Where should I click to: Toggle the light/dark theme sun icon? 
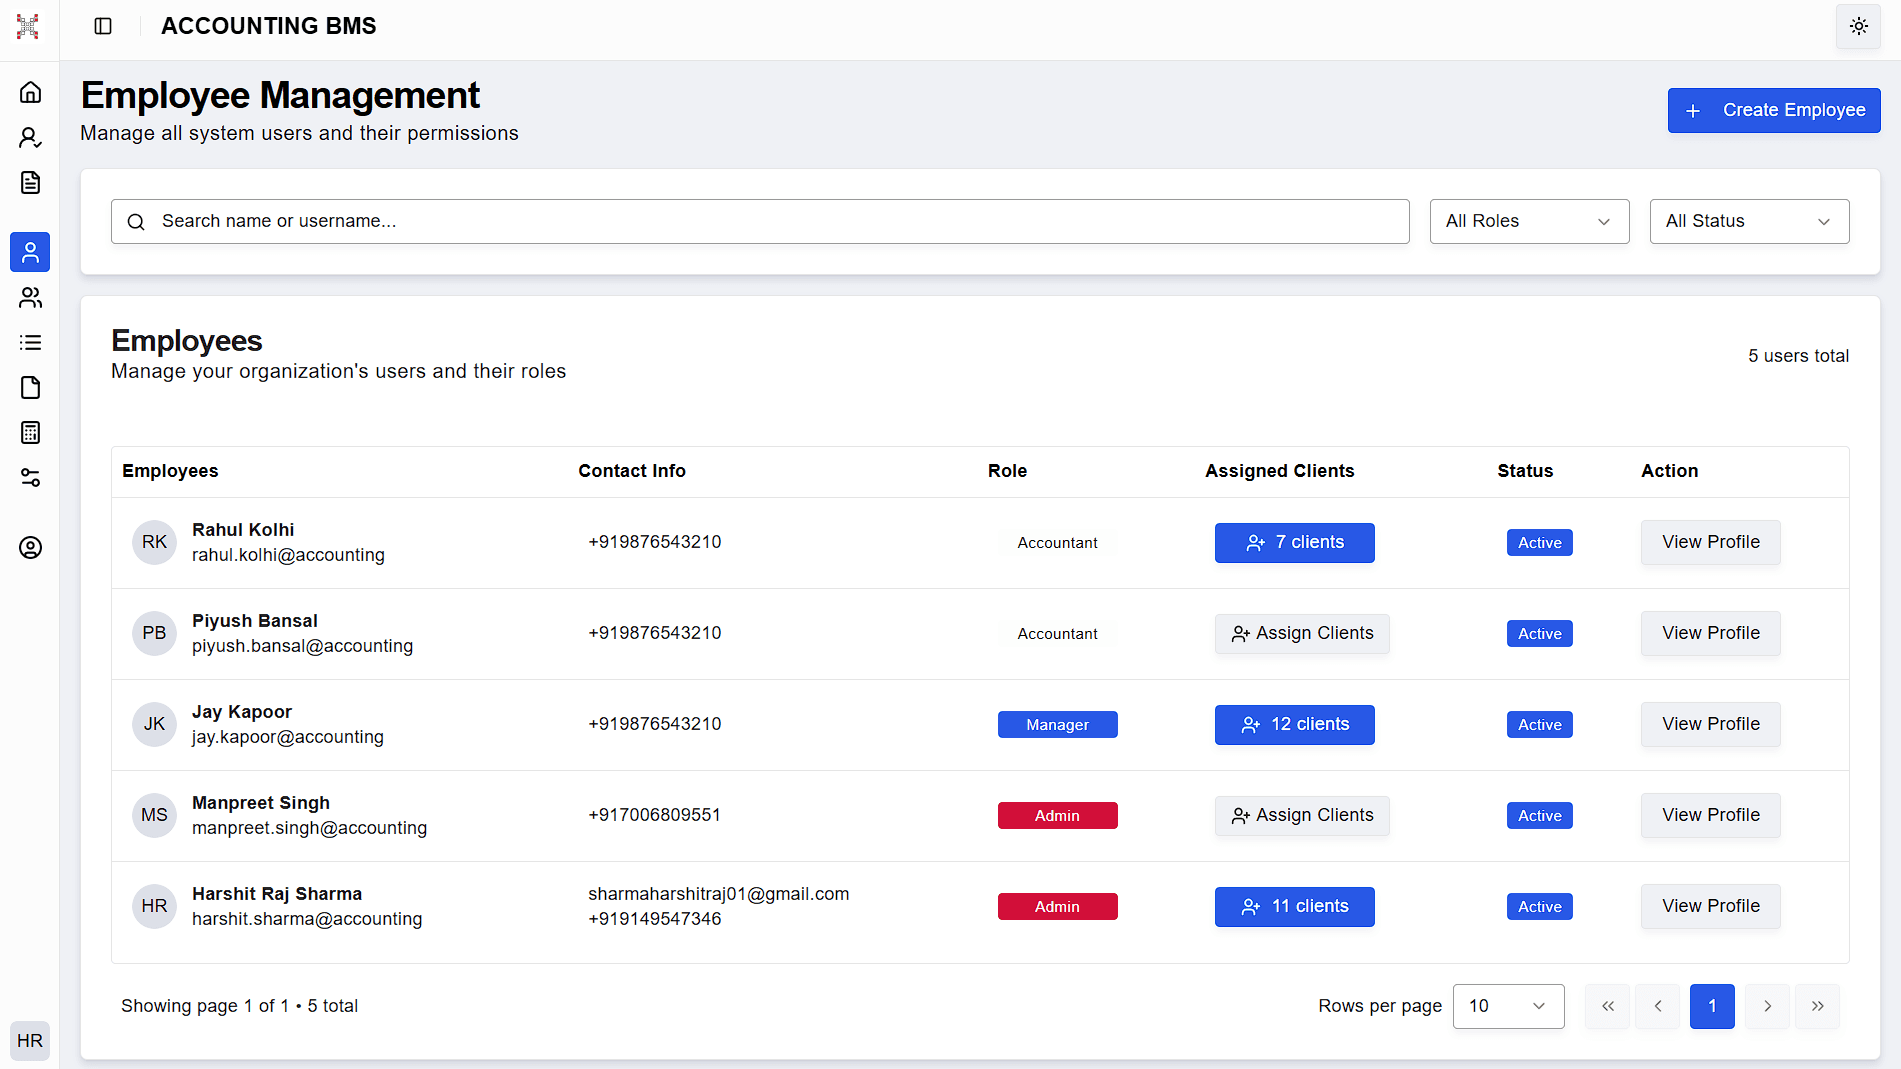pos(1858,26)
